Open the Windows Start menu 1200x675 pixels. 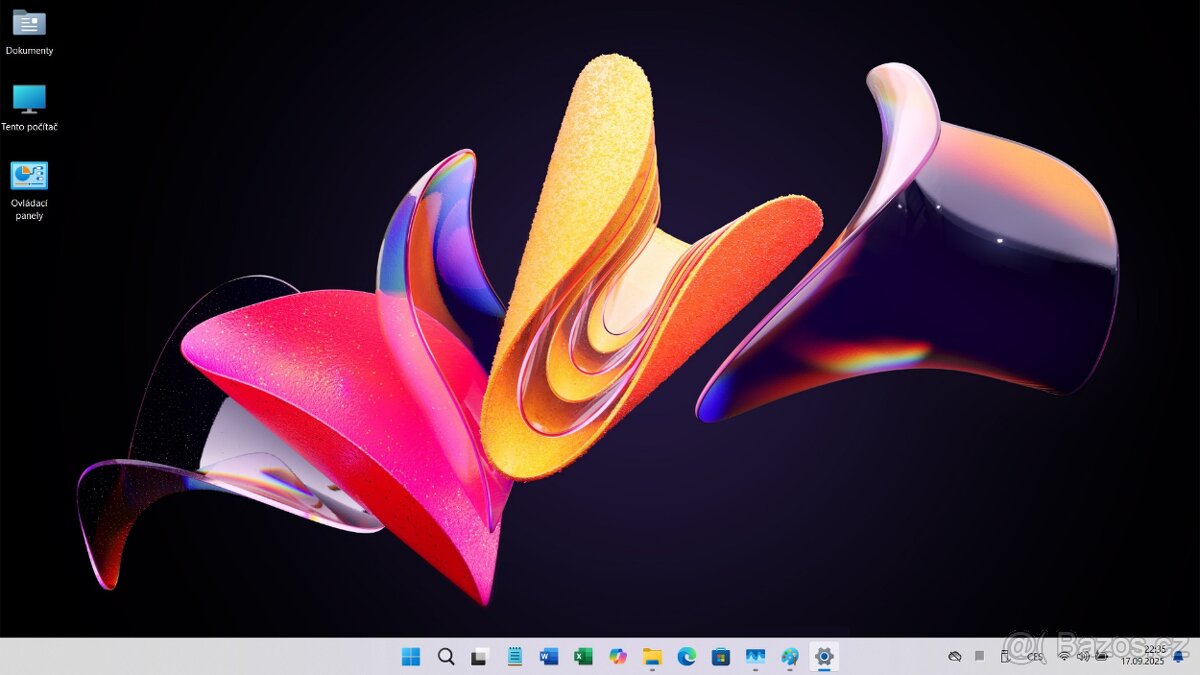tap(411, 657)
